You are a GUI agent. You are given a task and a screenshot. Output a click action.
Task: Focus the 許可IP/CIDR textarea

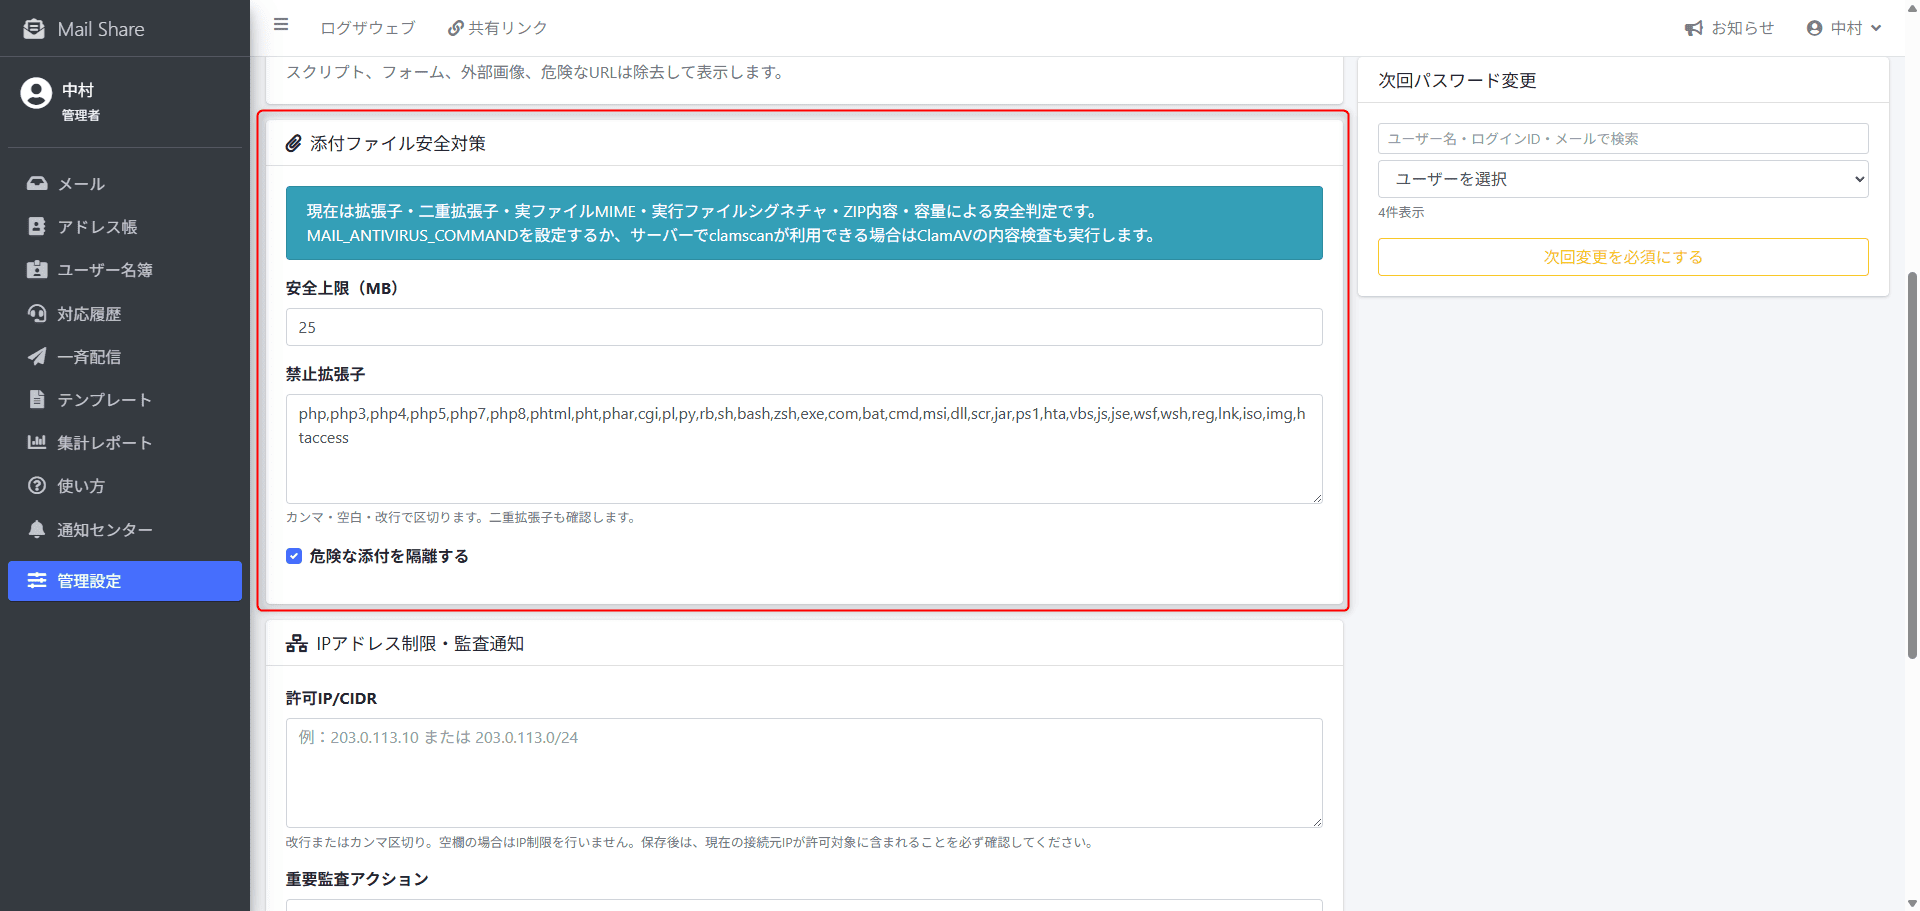point(804,773)
